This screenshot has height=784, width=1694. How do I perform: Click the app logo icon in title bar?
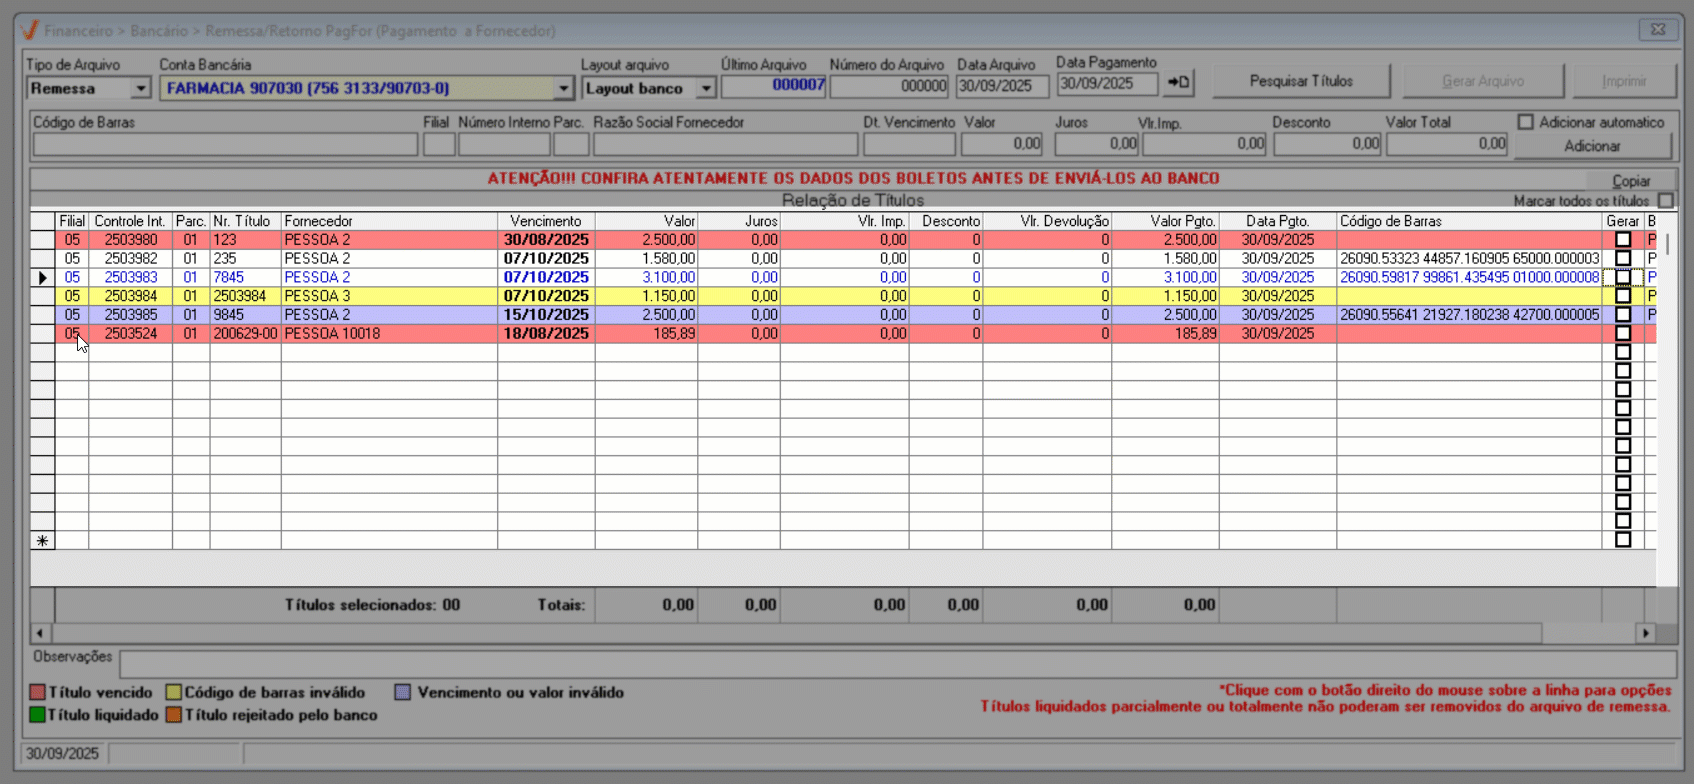coord(30,30)
